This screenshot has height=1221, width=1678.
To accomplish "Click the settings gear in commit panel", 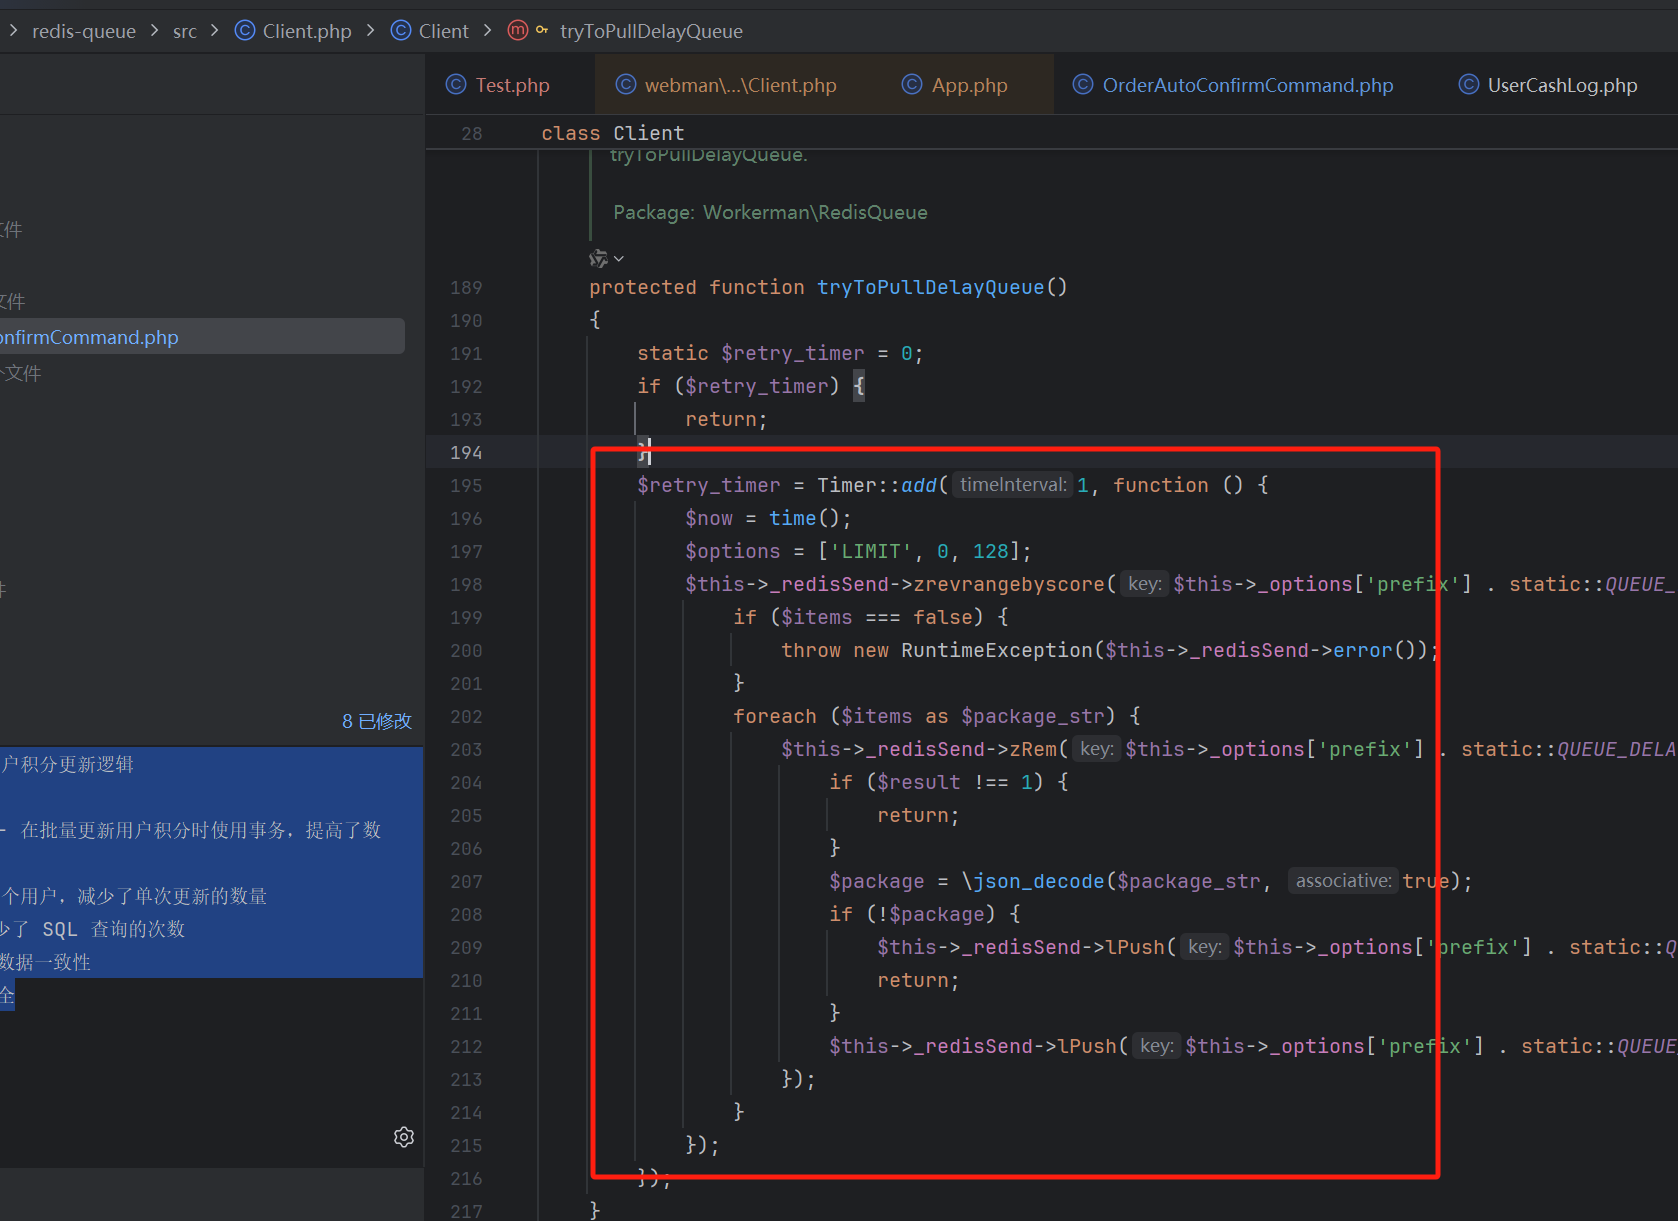I will point(404,1137).
